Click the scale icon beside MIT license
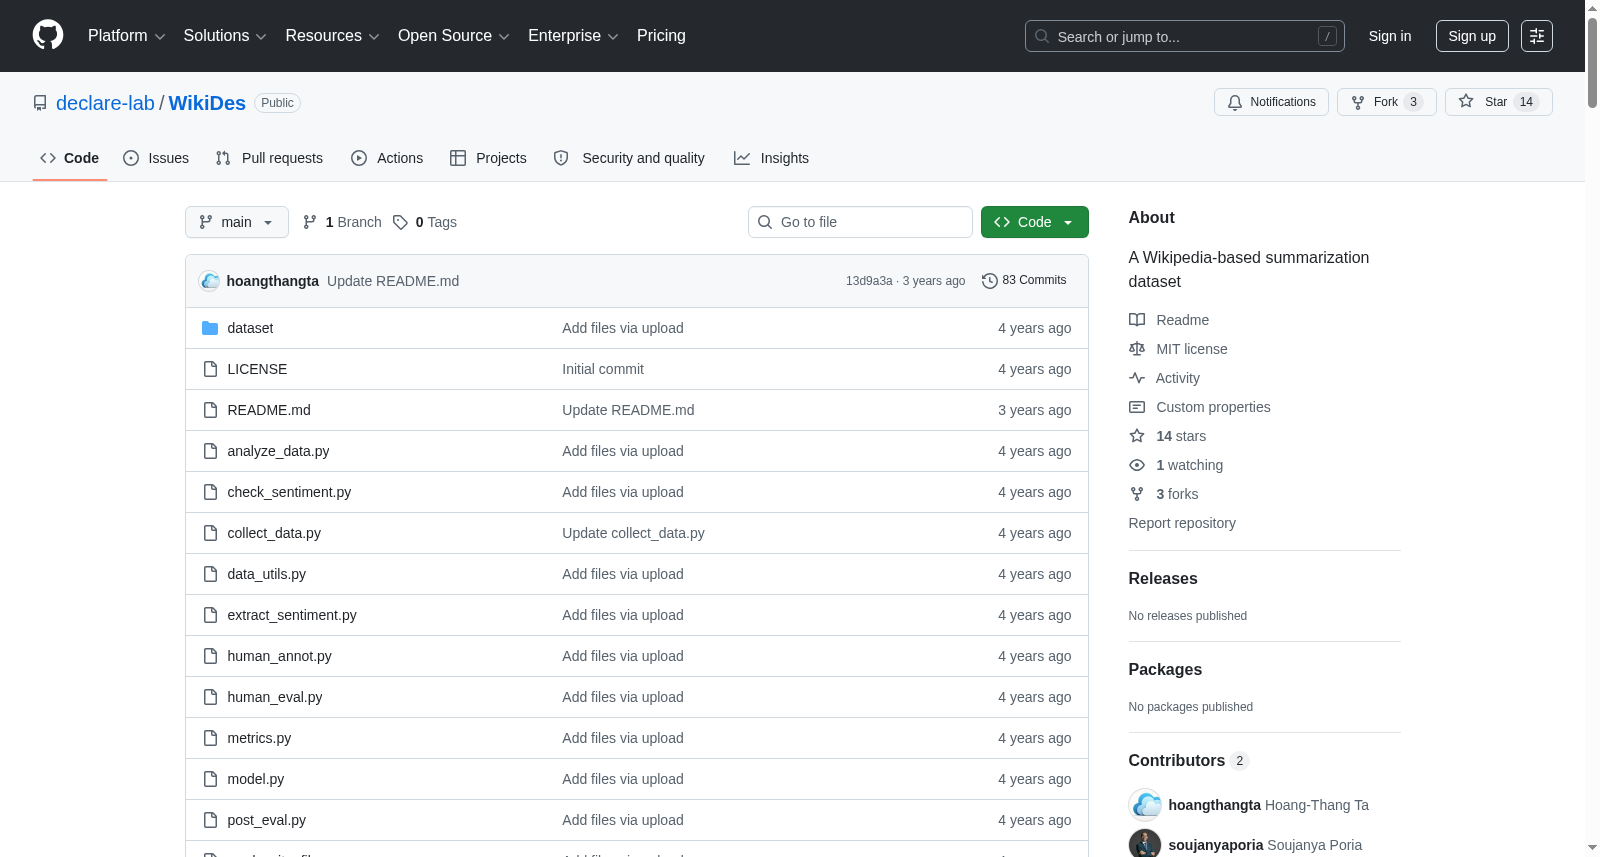Image resolution: width=1600 pixels, height=857 pixels. 1137,349
